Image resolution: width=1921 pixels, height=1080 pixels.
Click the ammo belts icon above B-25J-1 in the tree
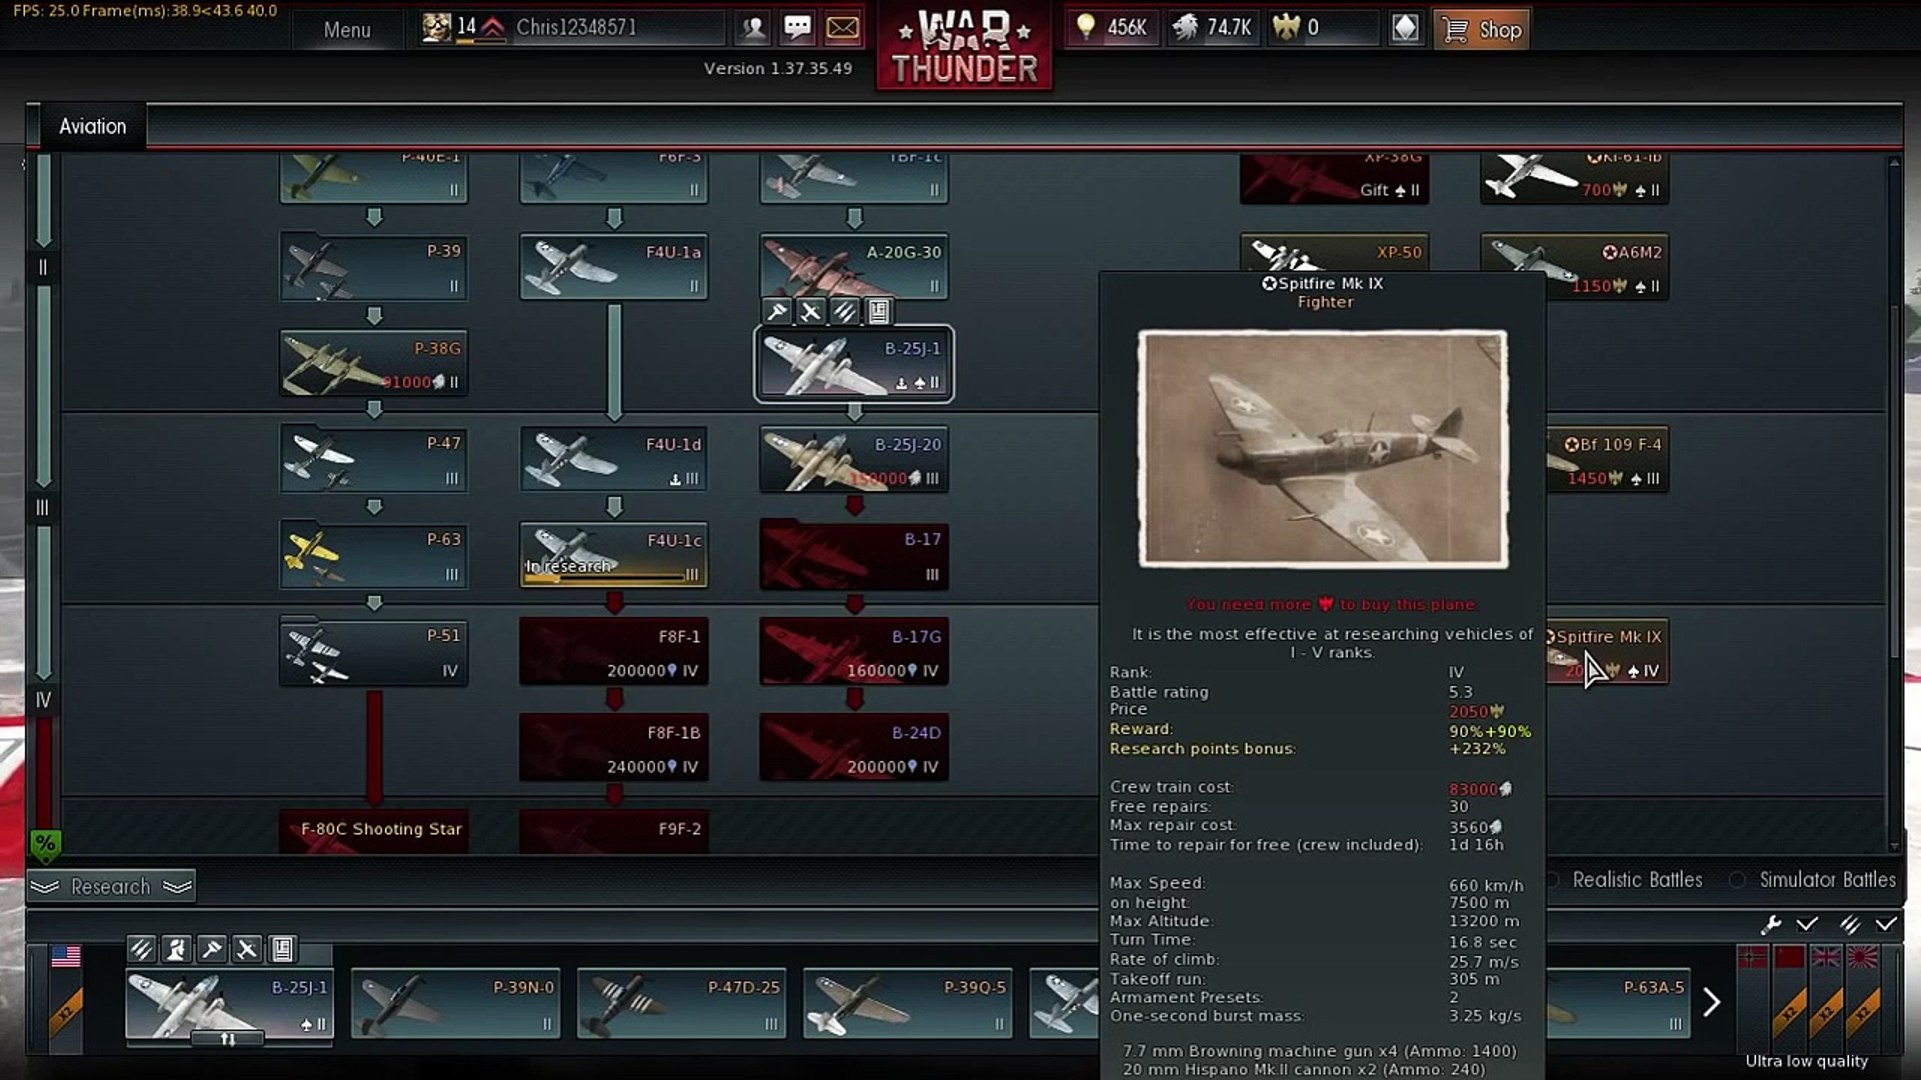[845, 312]
